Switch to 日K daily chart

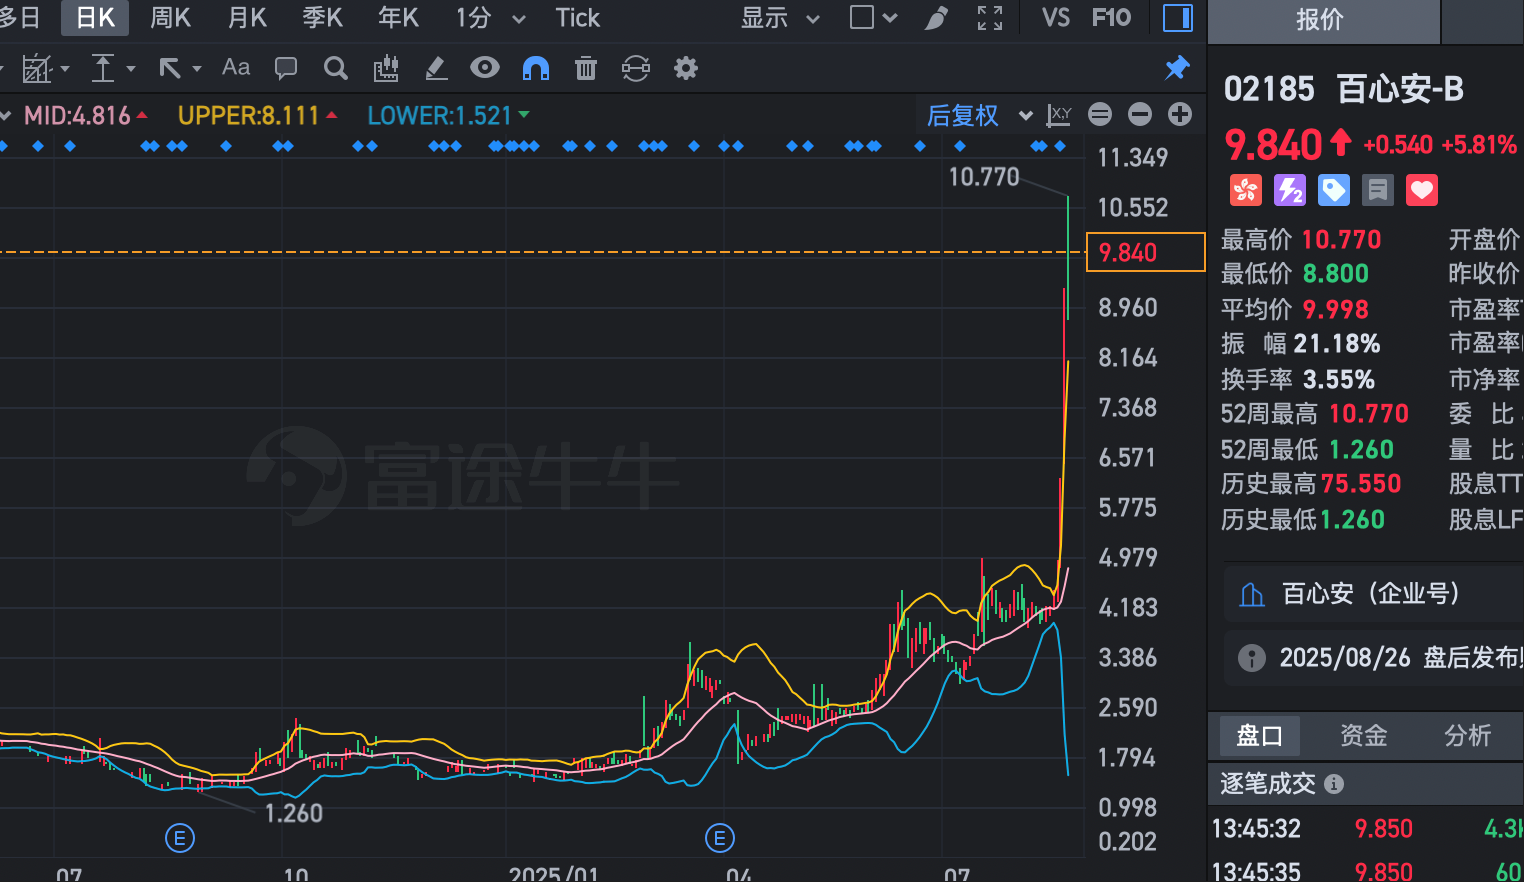click(95, 18)
